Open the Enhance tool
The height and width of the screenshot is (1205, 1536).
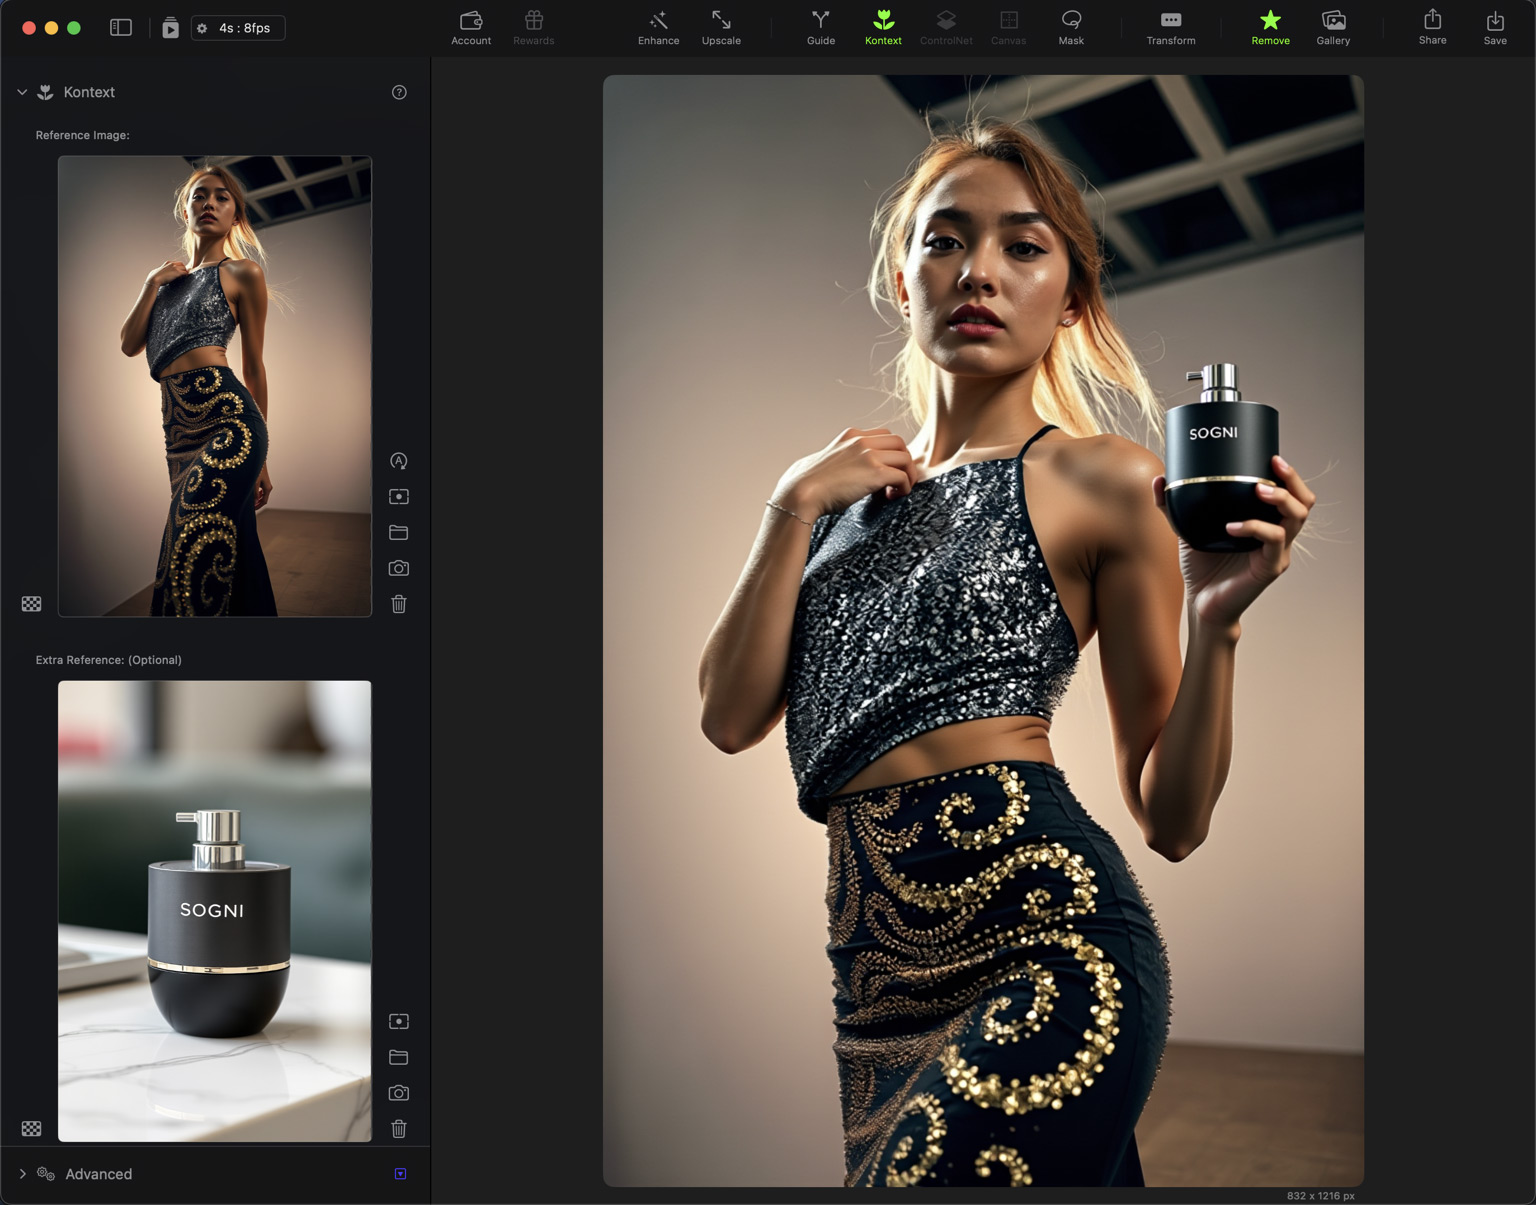[658, 27]
